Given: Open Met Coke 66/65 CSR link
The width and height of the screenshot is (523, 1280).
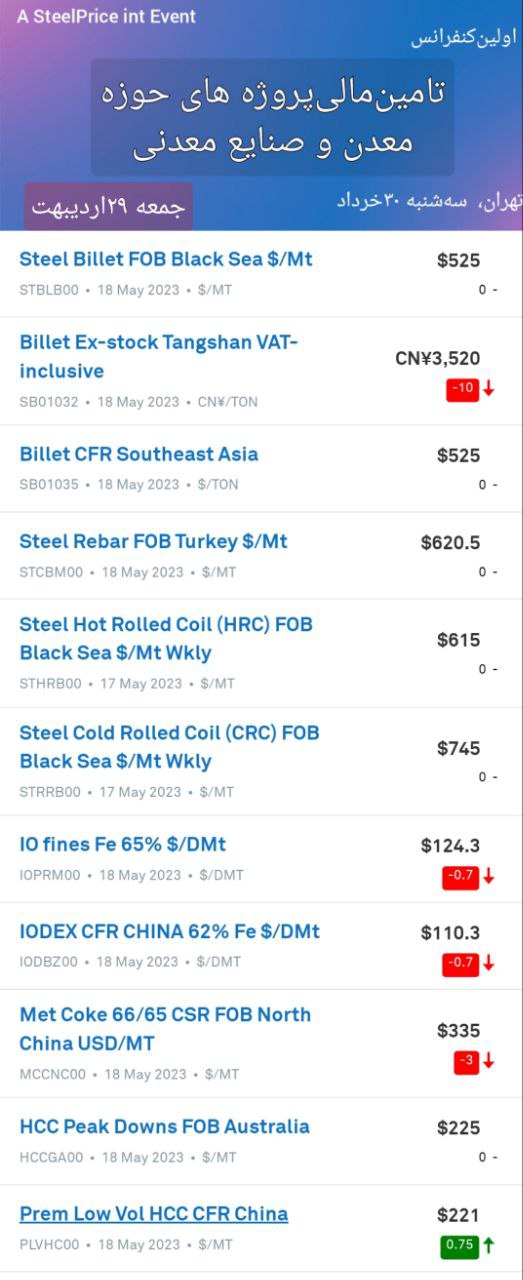Looking at the screenshot, I should coord(165,1029).
